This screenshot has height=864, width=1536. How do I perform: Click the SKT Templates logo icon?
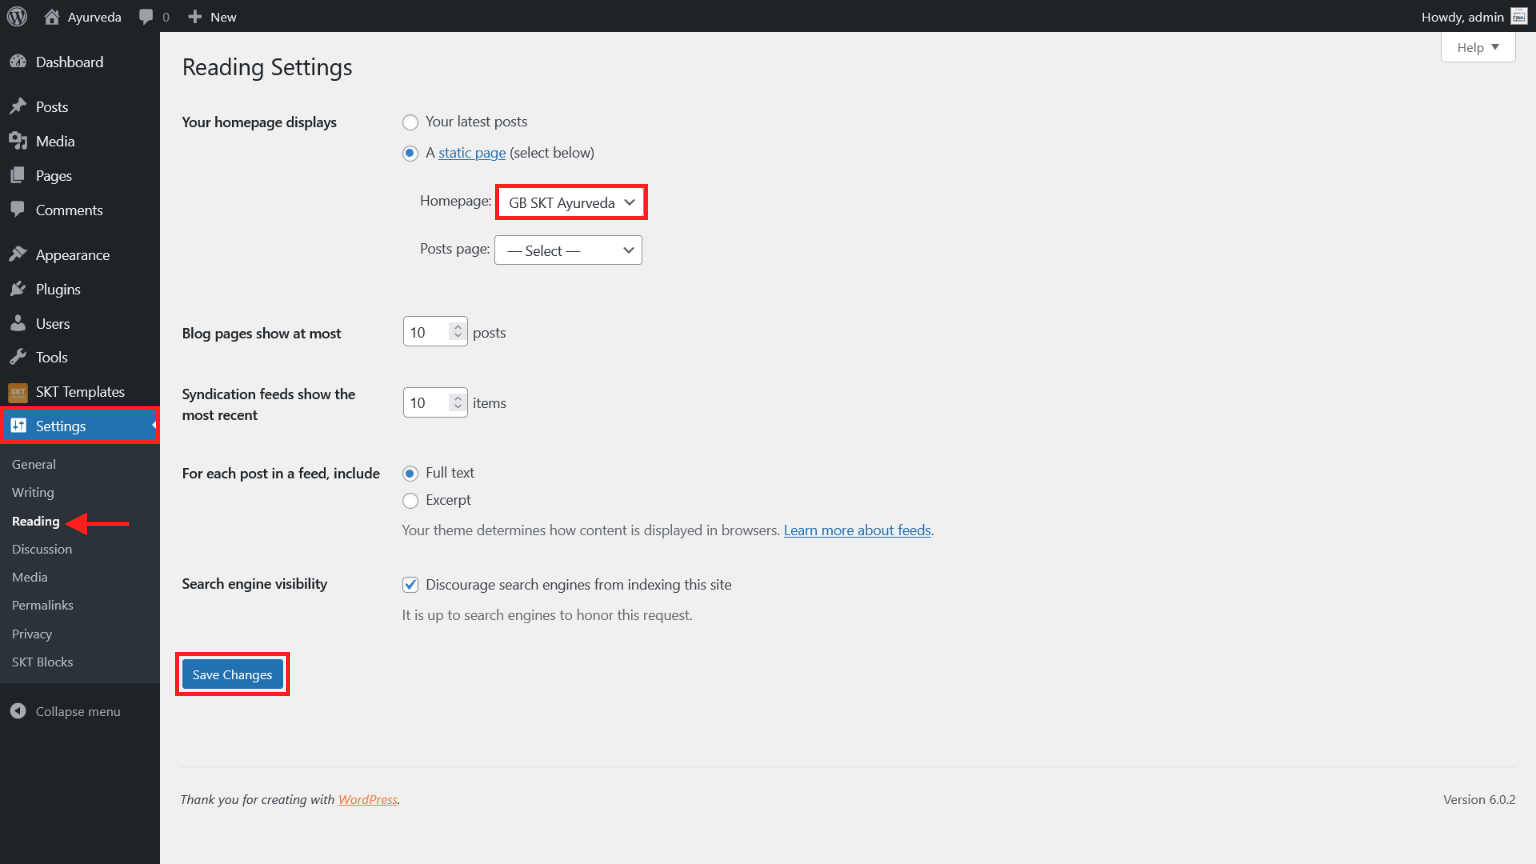tap(18, 392)
